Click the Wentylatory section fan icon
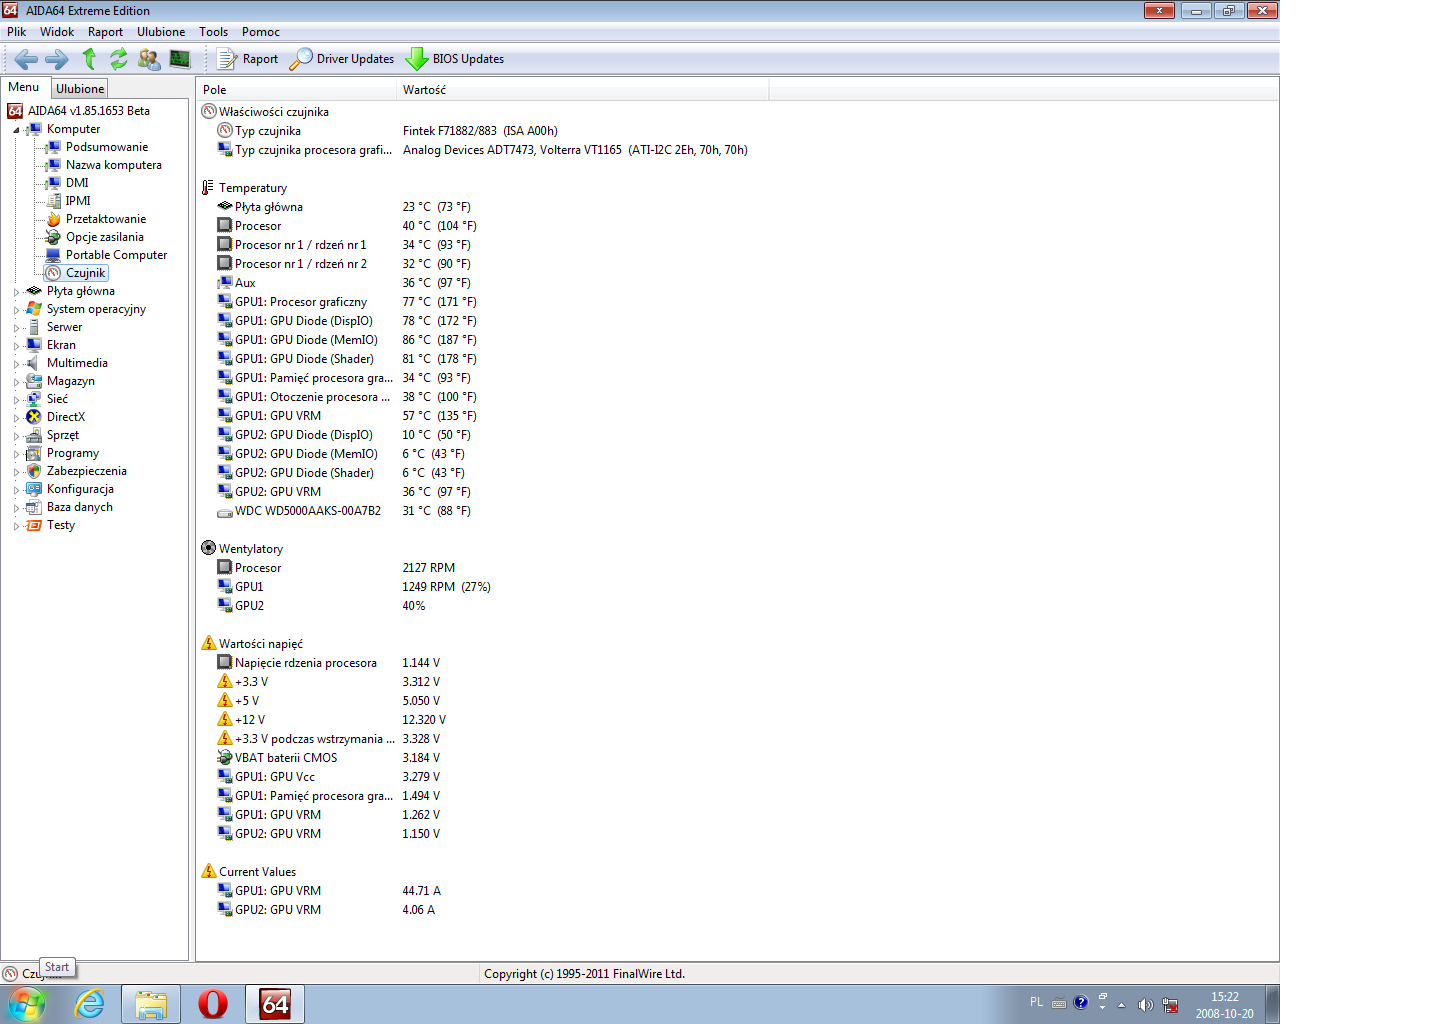 click(209, 548)
